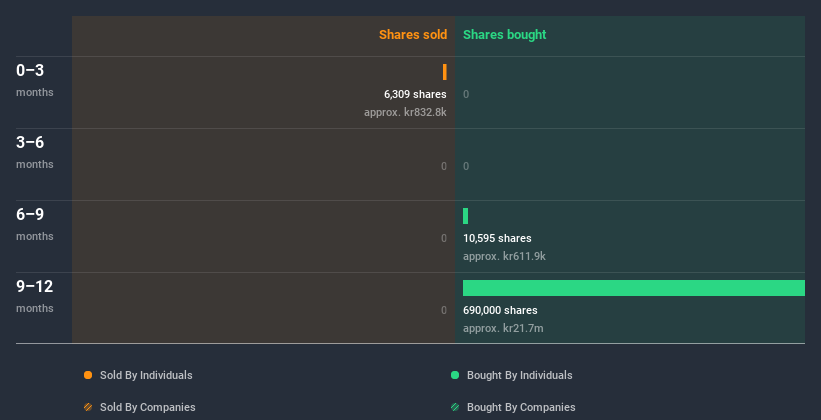Click the 10,595 shares value
The image size is (821, 420).
pyautogui.click(x=497, y=238)
